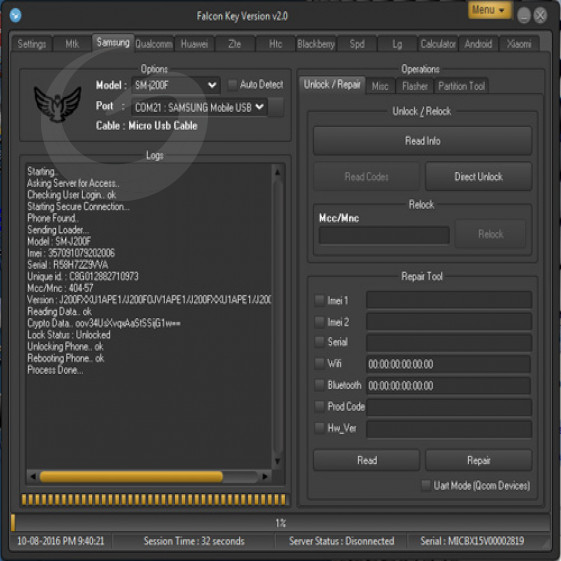Switch to the Qualcomm tab
561x561 pixels.
click(x=154, y=44)
